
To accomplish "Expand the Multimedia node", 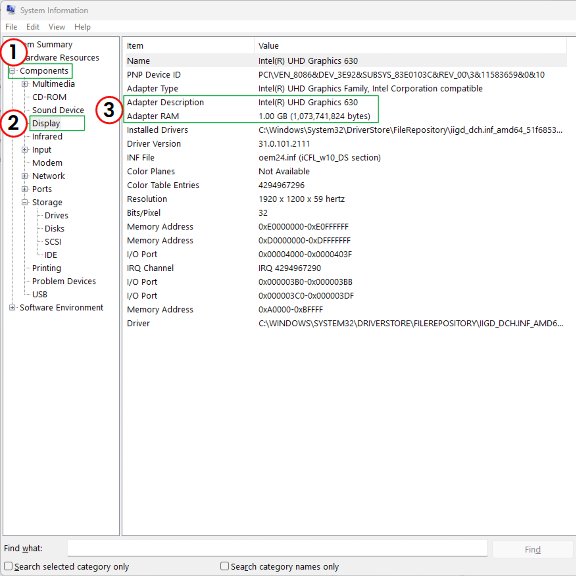I will pyautogui.click(x=25, y=84).
